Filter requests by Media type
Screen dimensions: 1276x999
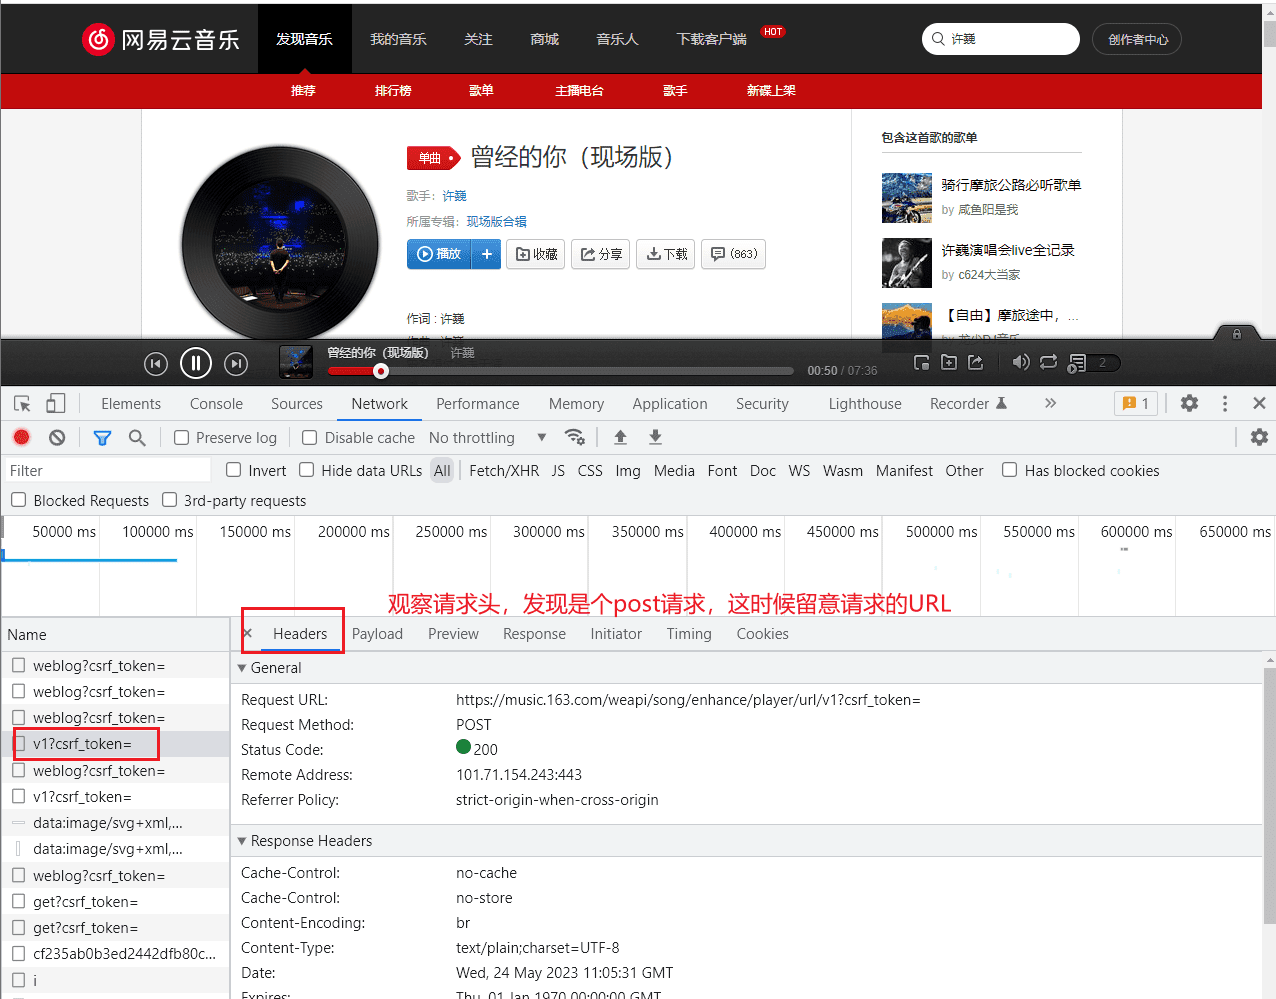[x=674, y=471]
